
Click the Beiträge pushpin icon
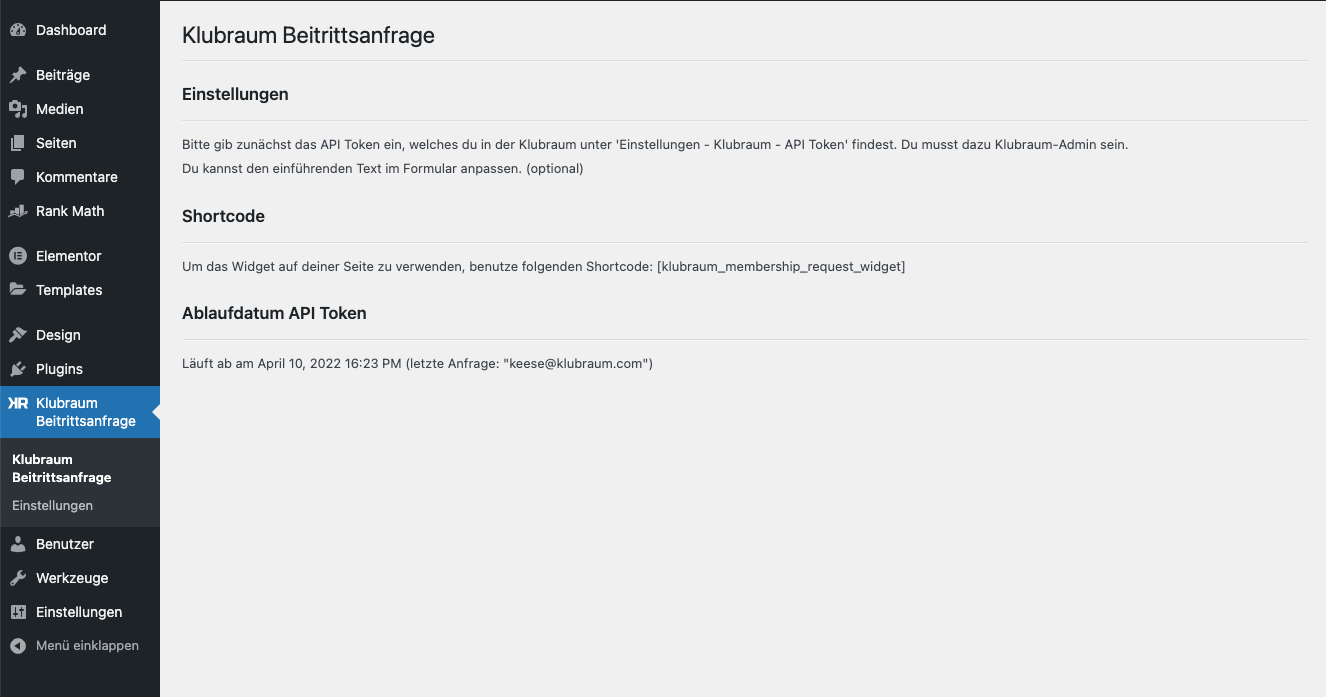coord(18,75)
